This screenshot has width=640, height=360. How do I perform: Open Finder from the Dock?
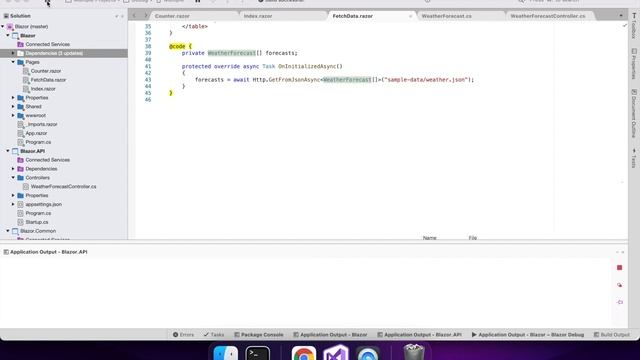225,353
